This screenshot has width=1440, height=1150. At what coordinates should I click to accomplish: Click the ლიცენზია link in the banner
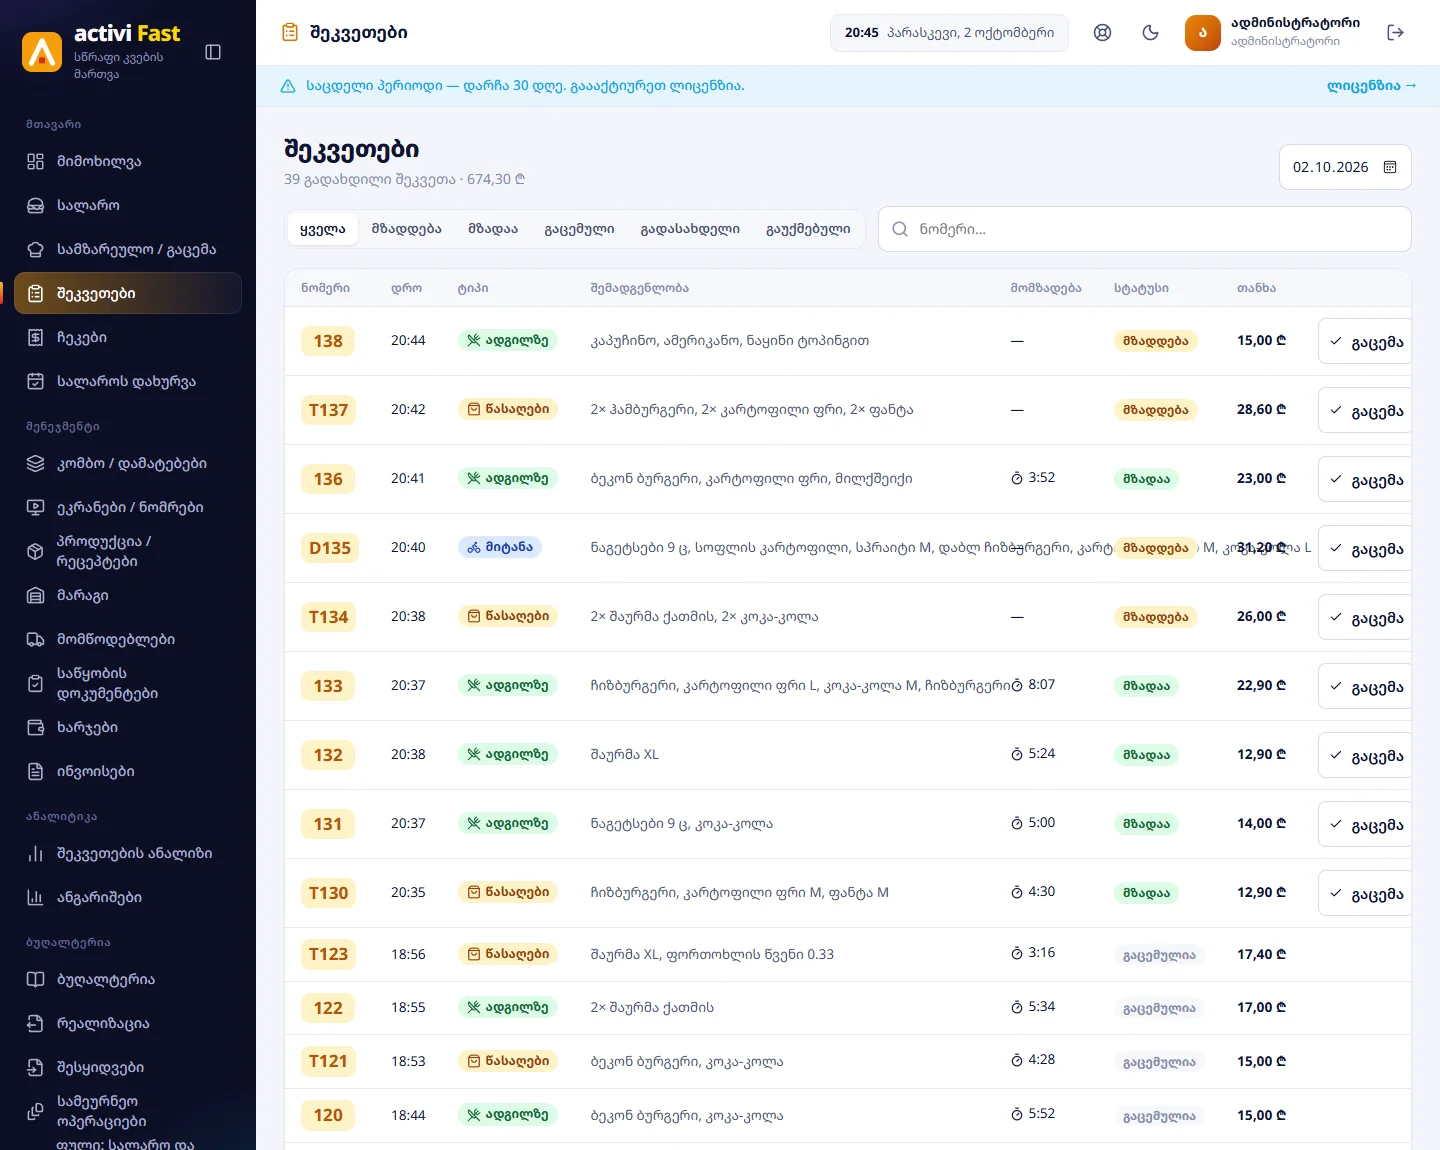[x=1371, y=86]
